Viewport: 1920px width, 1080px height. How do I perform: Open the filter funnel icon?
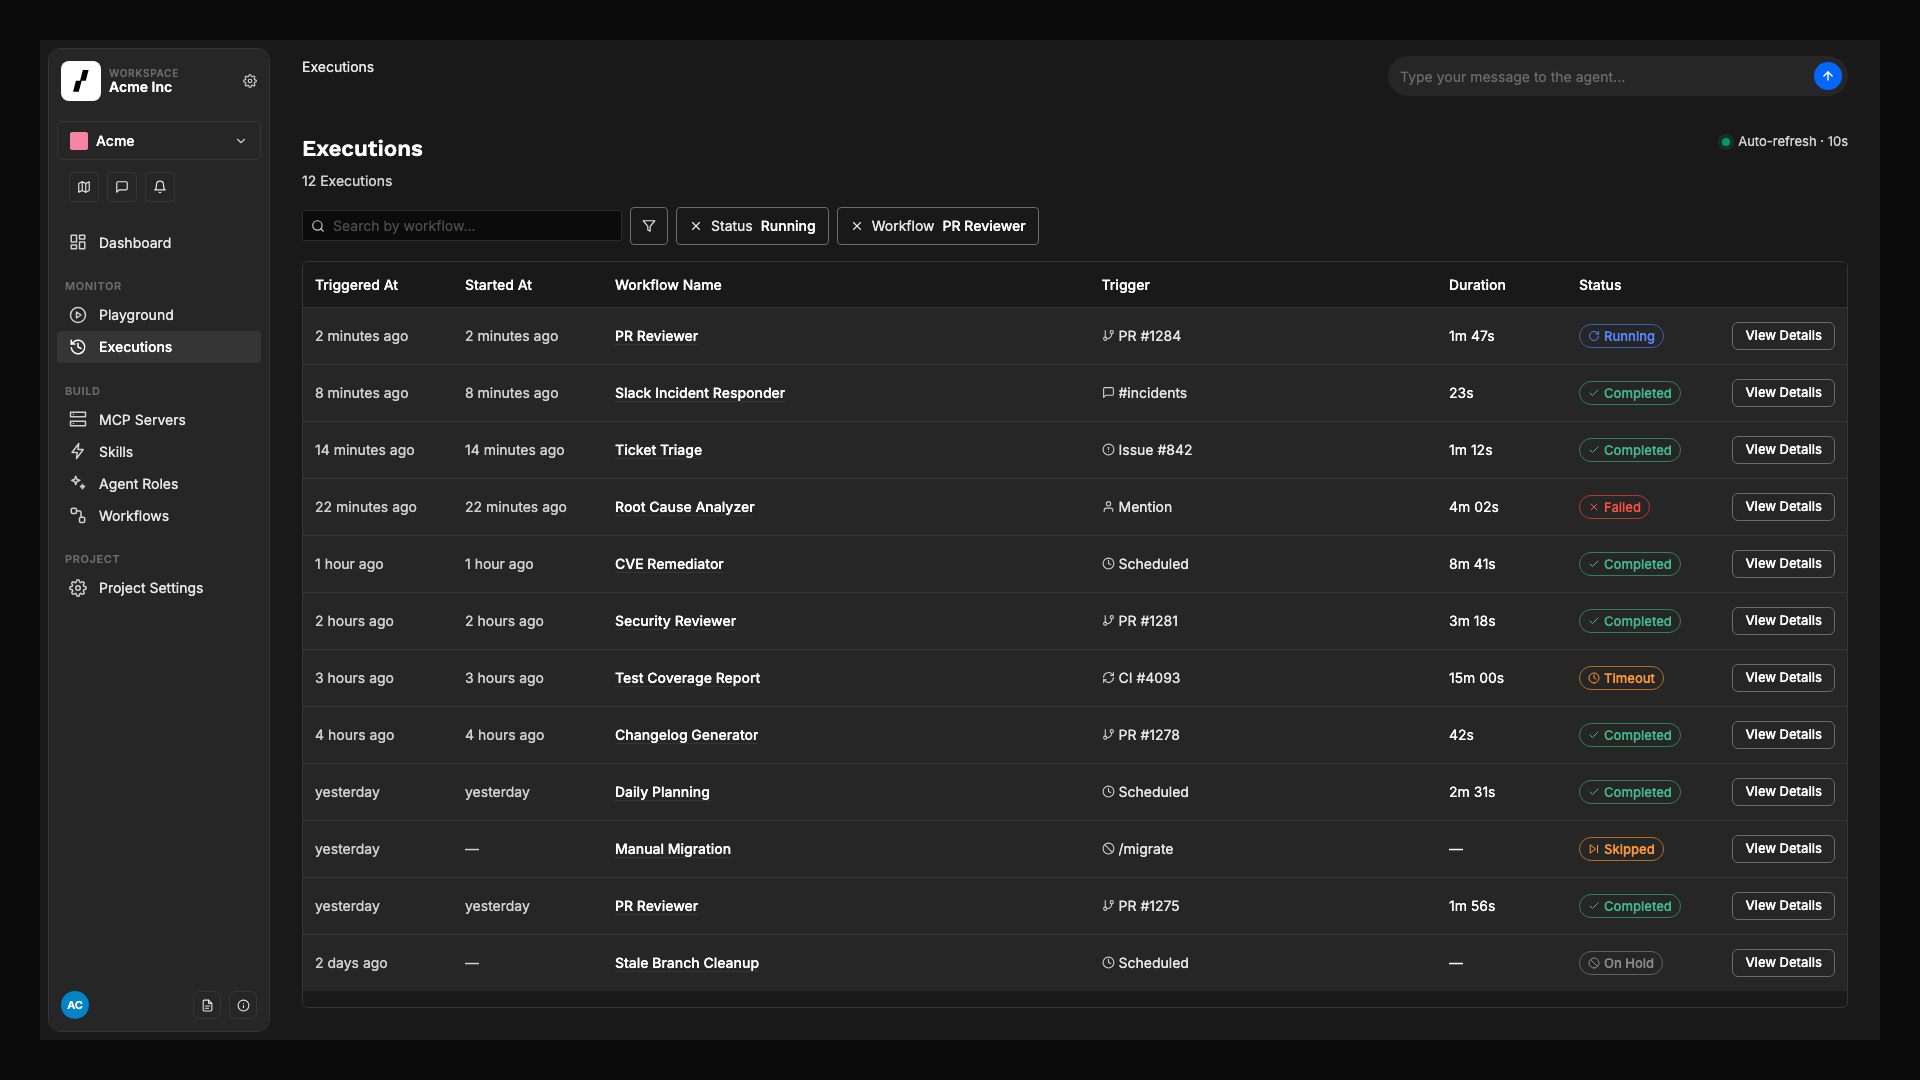(649, 226)
